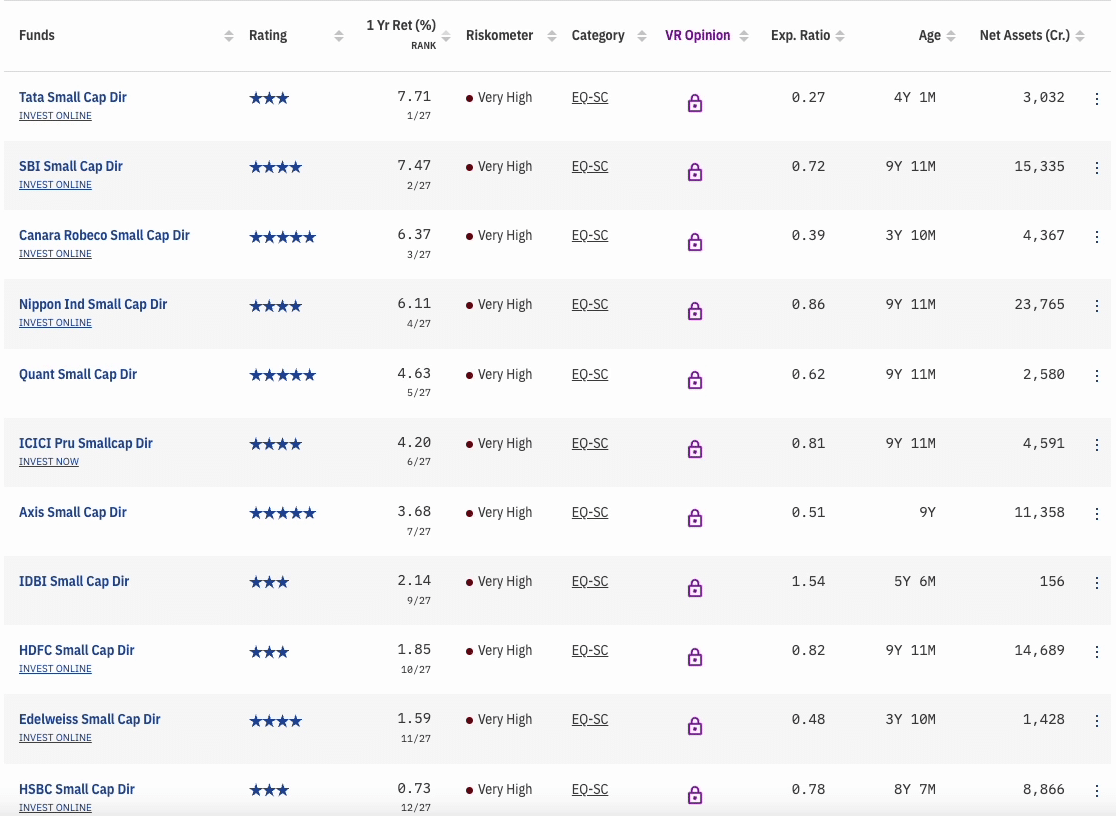The image size is (1116, 816).
Task: Sort table by Rating column
Action: point(339,36)
